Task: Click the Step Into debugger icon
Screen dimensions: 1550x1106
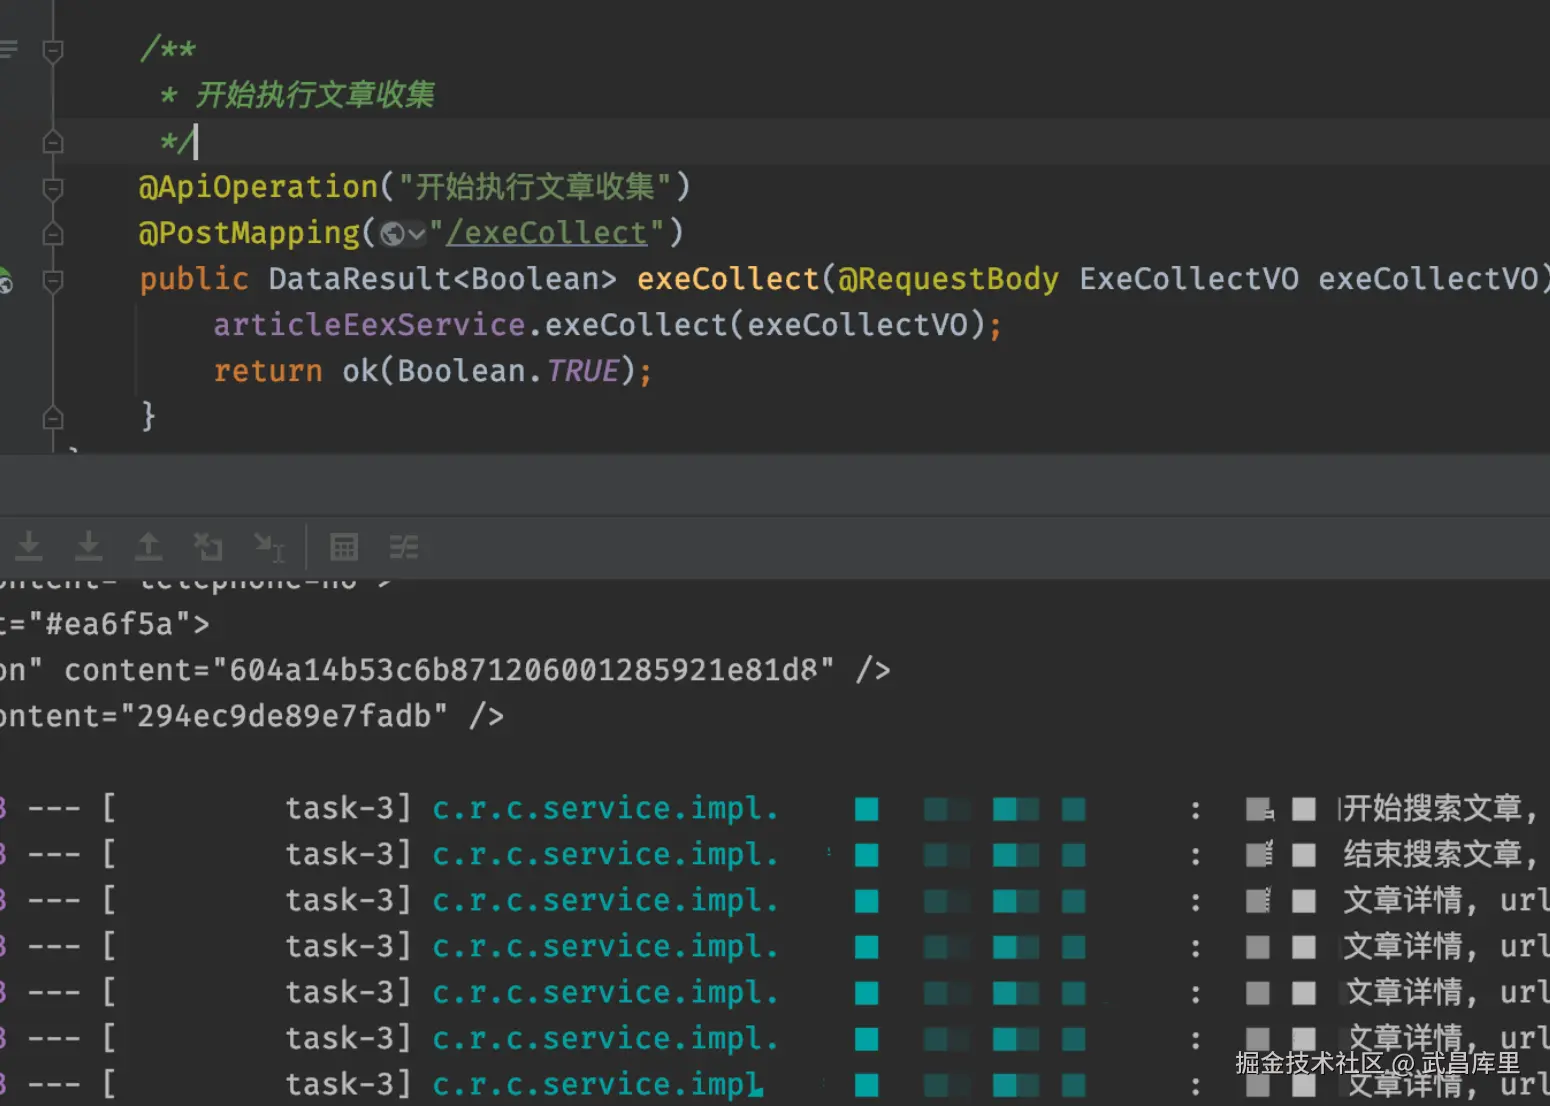Action: point(29,546)
